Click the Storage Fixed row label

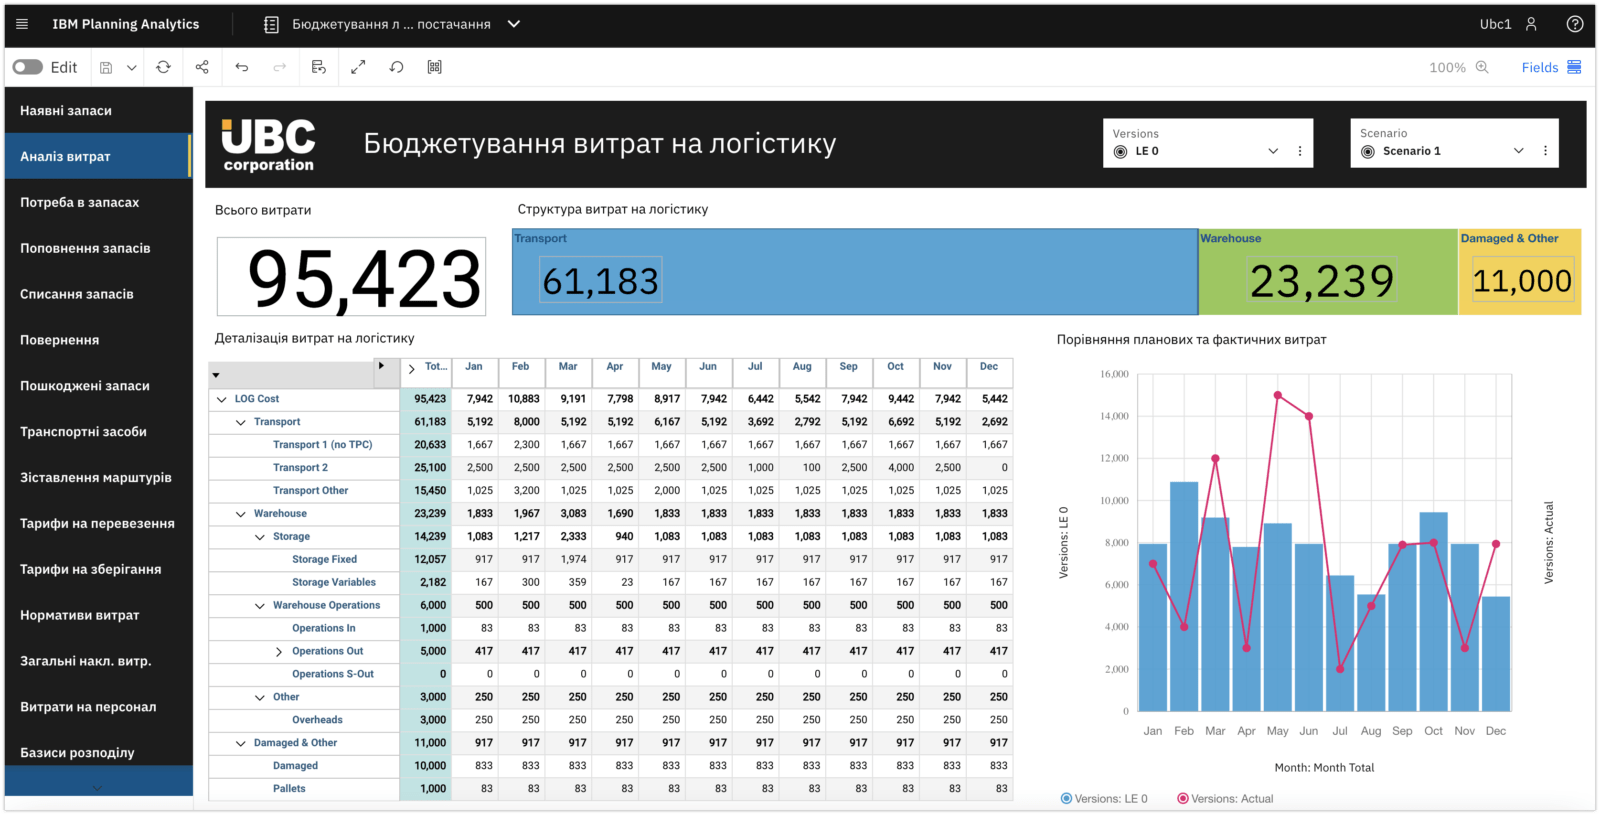[x=324, y=560]
